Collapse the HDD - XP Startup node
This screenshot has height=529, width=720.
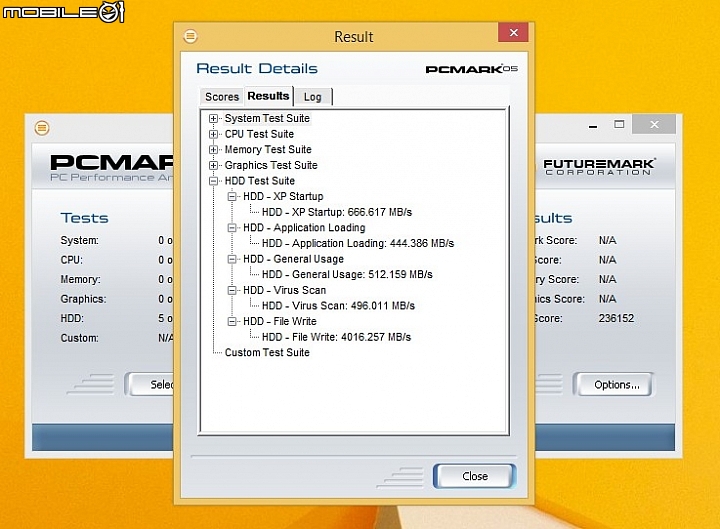point(232,197)
